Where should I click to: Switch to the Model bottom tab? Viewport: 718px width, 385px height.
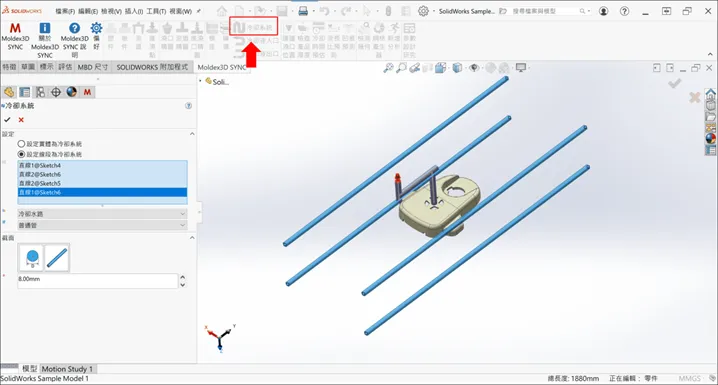point(29,369)
